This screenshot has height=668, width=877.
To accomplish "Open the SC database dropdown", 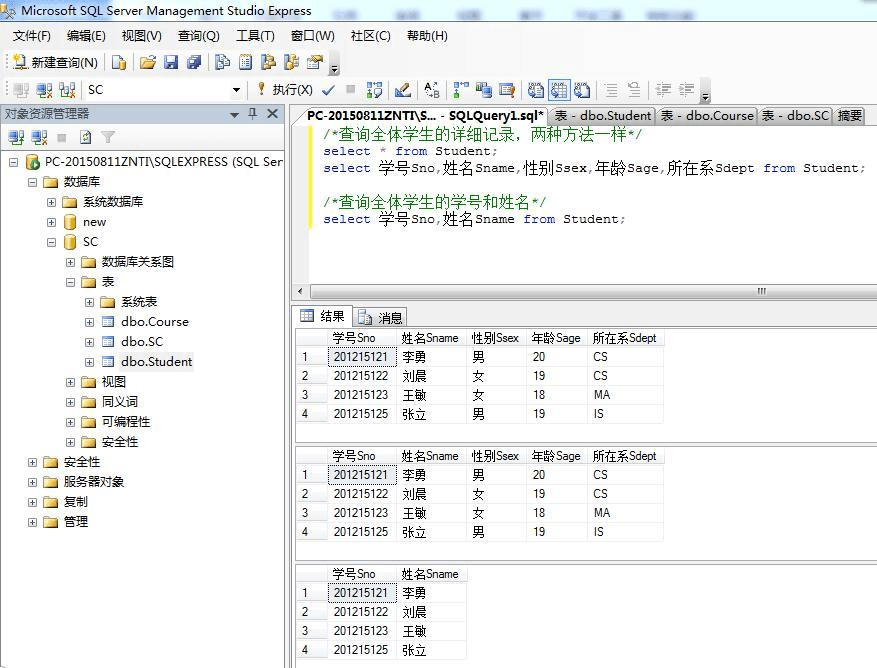I will [236, 90].
